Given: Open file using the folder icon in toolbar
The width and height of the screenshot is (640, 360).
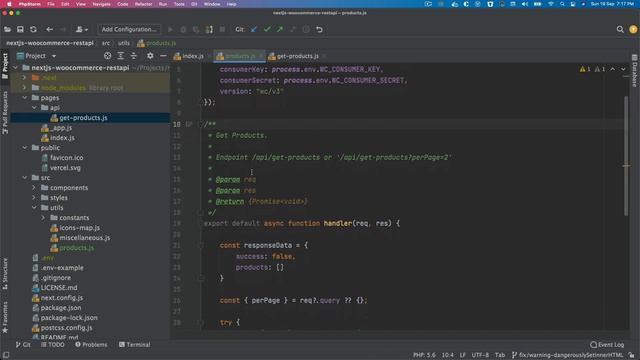Looking at the screenshot, I should 7,29.
